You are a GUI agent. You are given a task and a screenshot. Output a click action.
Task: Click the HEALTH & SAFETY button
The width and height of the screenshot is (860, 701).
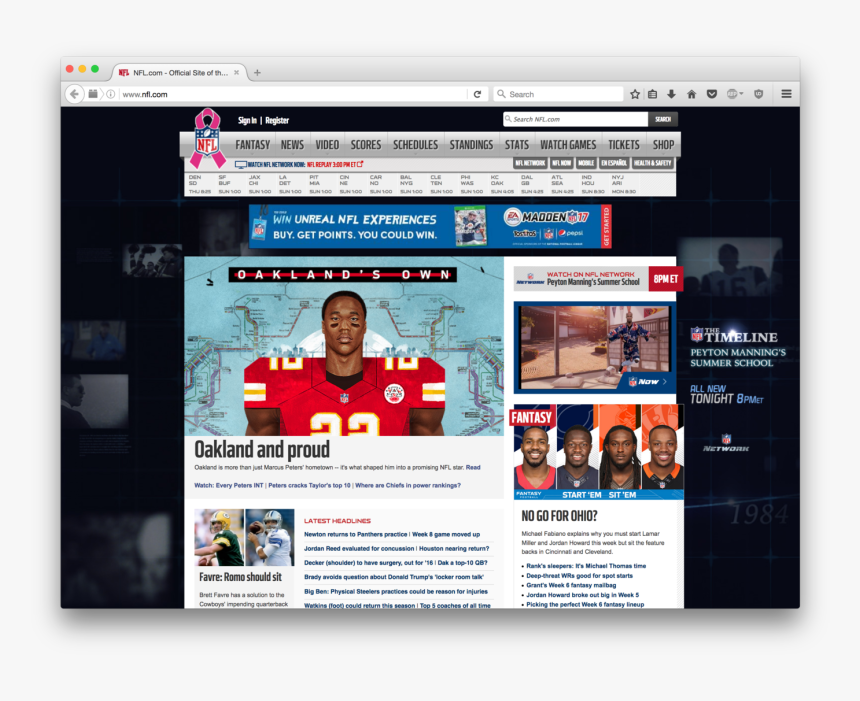click(652, 163)
